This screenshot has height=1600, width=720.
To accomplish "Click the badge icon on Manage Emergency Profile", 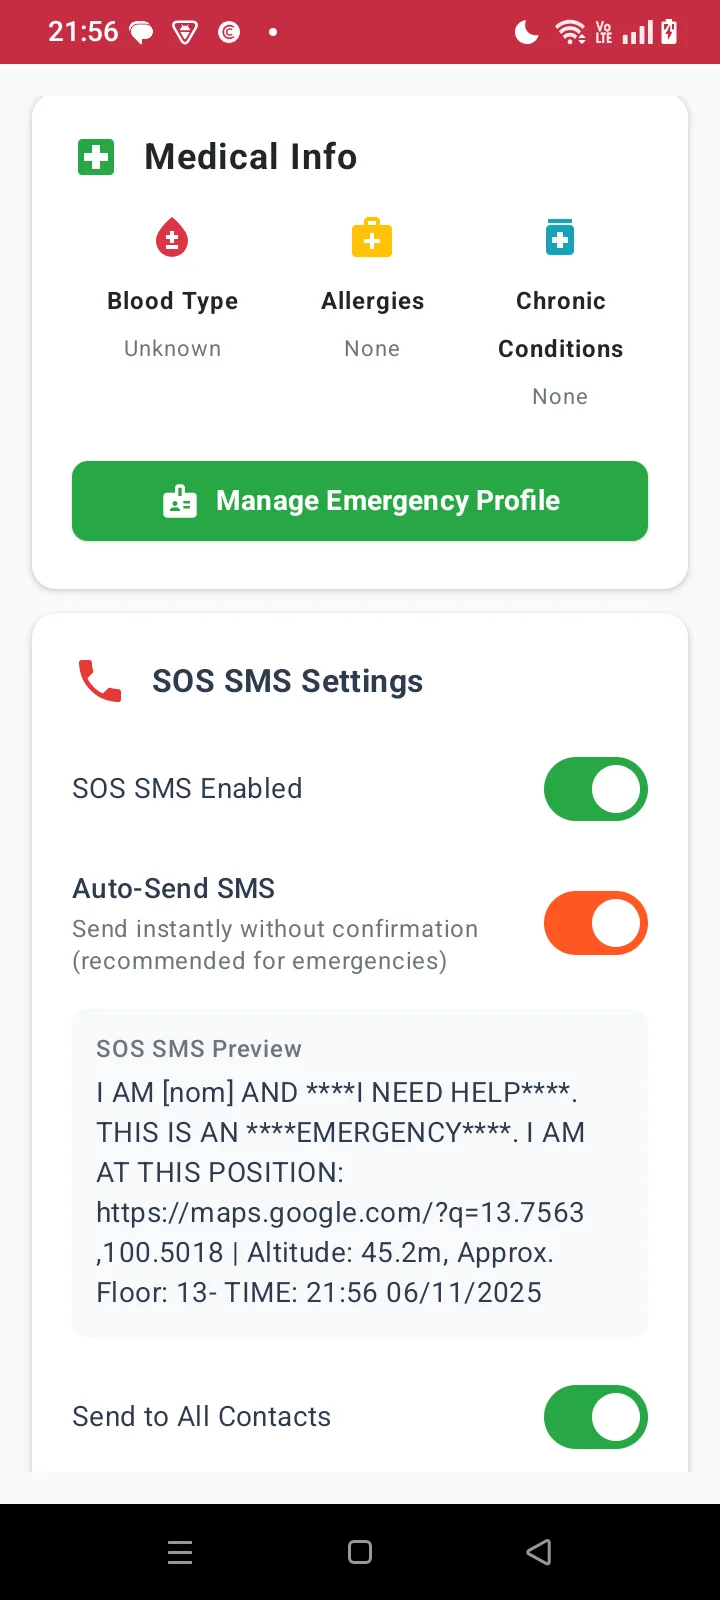I will tap(180, 500).
